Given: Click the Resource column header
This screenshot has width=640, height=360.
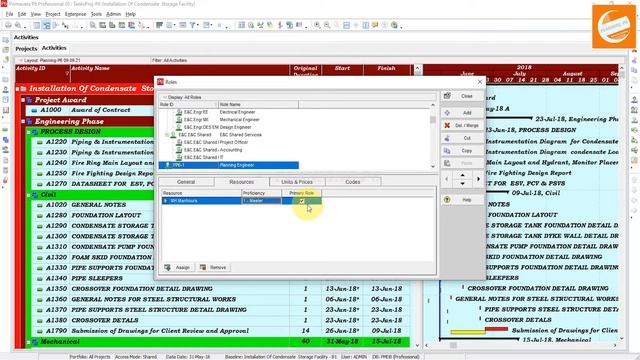Looking at the screenshot, I should point(201,193).
